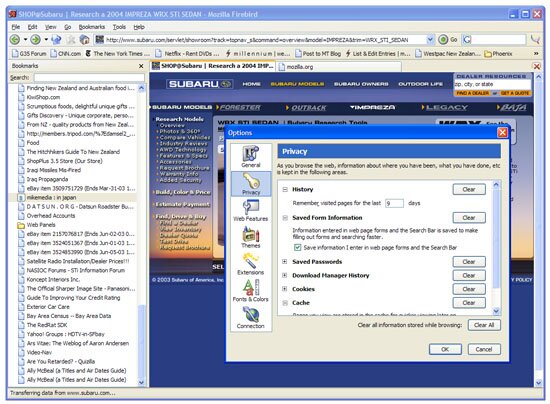
Task: Toggle the save form information checkbox
Action: [297, 248]
